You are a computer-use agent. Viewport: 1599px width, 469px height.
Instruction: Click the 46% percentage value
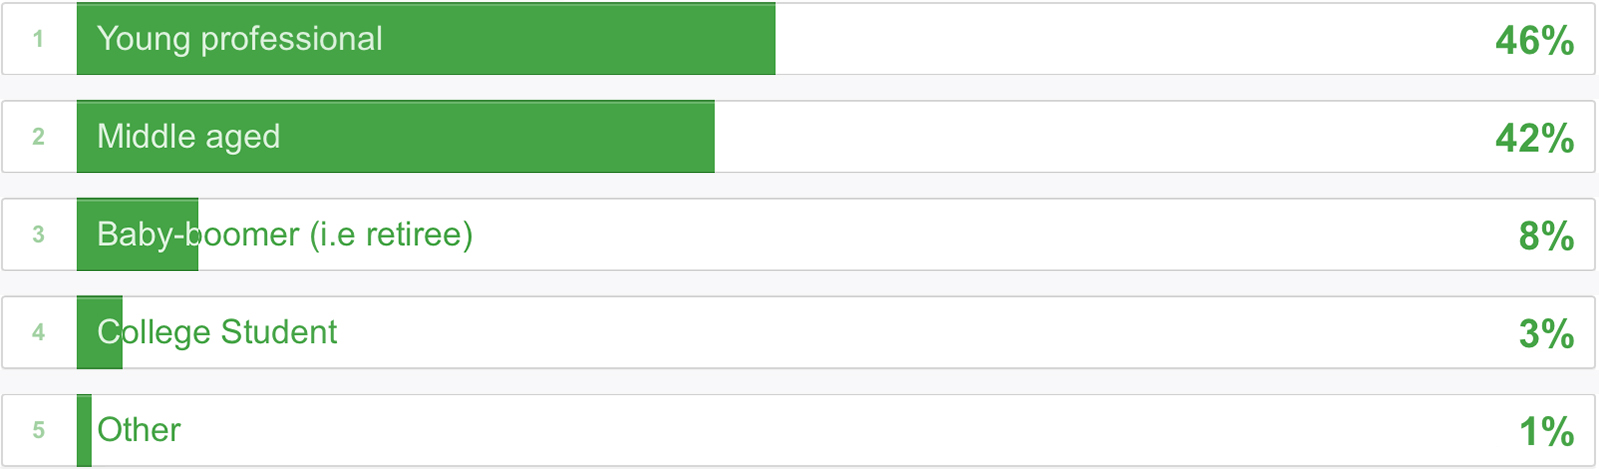(1535, 41)
